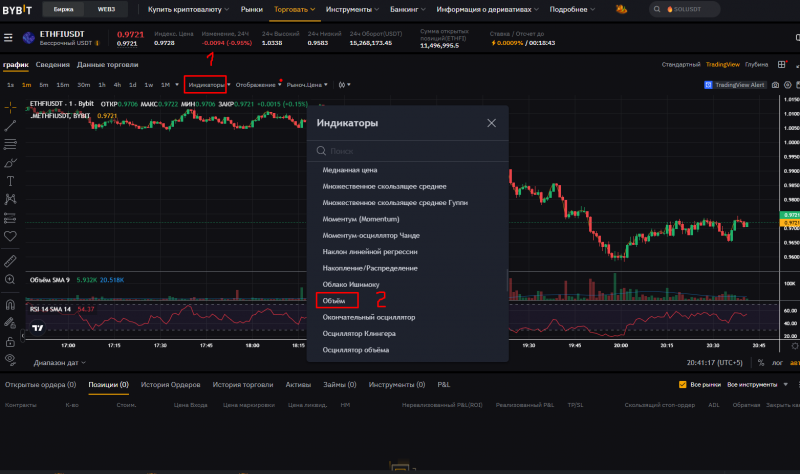Select the ruler measure tool
The width and height of the screenshot is (800, 474).
pyautogui.click(x=10, y=261)
